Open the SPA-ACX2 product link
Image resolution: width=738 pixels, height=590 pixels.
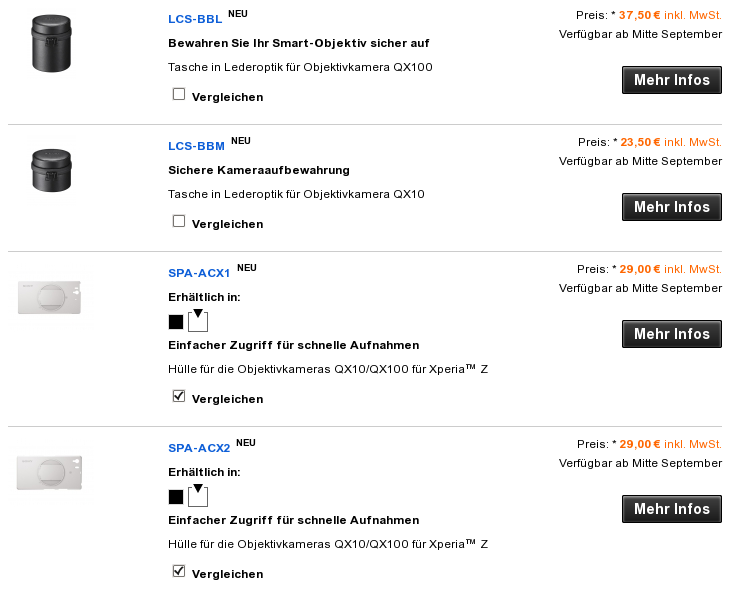coord(199,448)
